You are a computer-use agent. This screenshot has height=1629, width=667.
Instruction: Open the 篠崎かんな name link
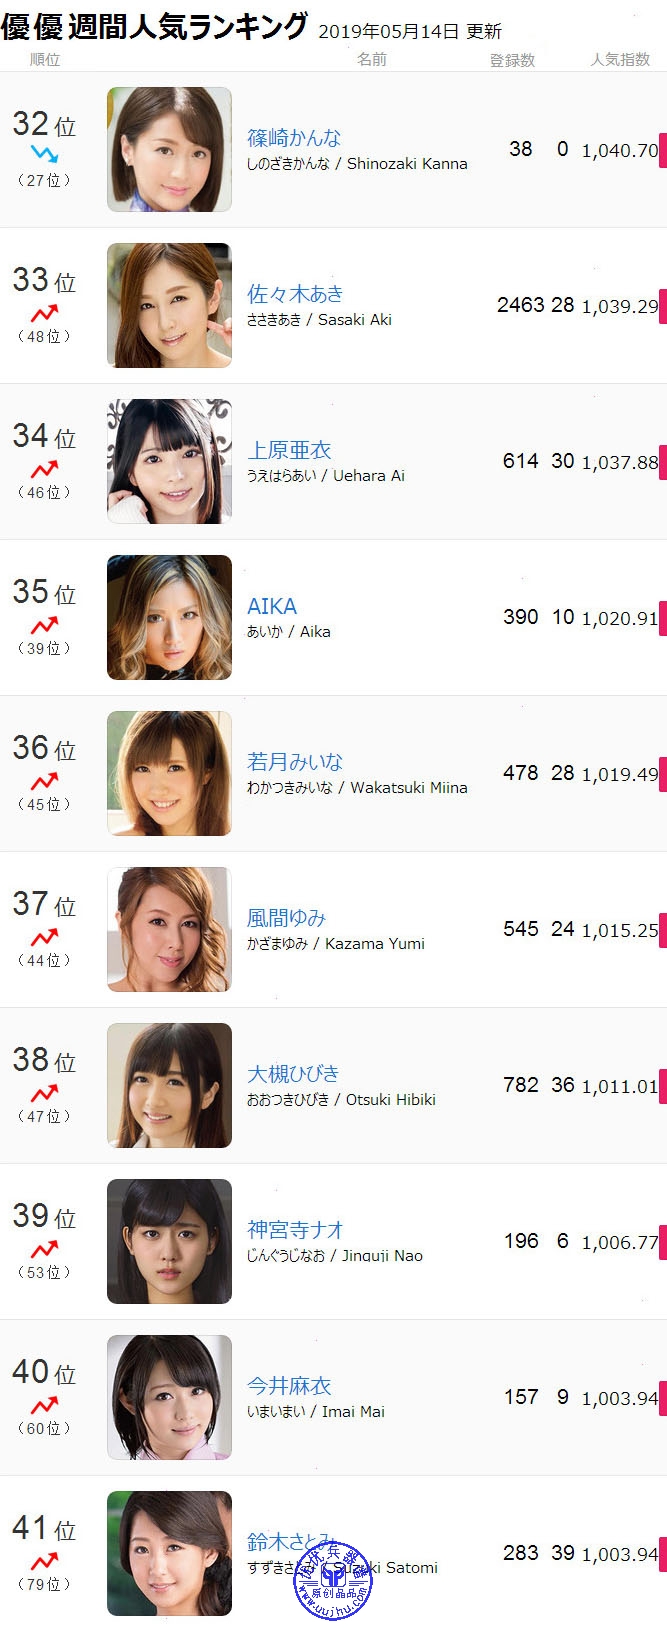click(x=294, y=138)
